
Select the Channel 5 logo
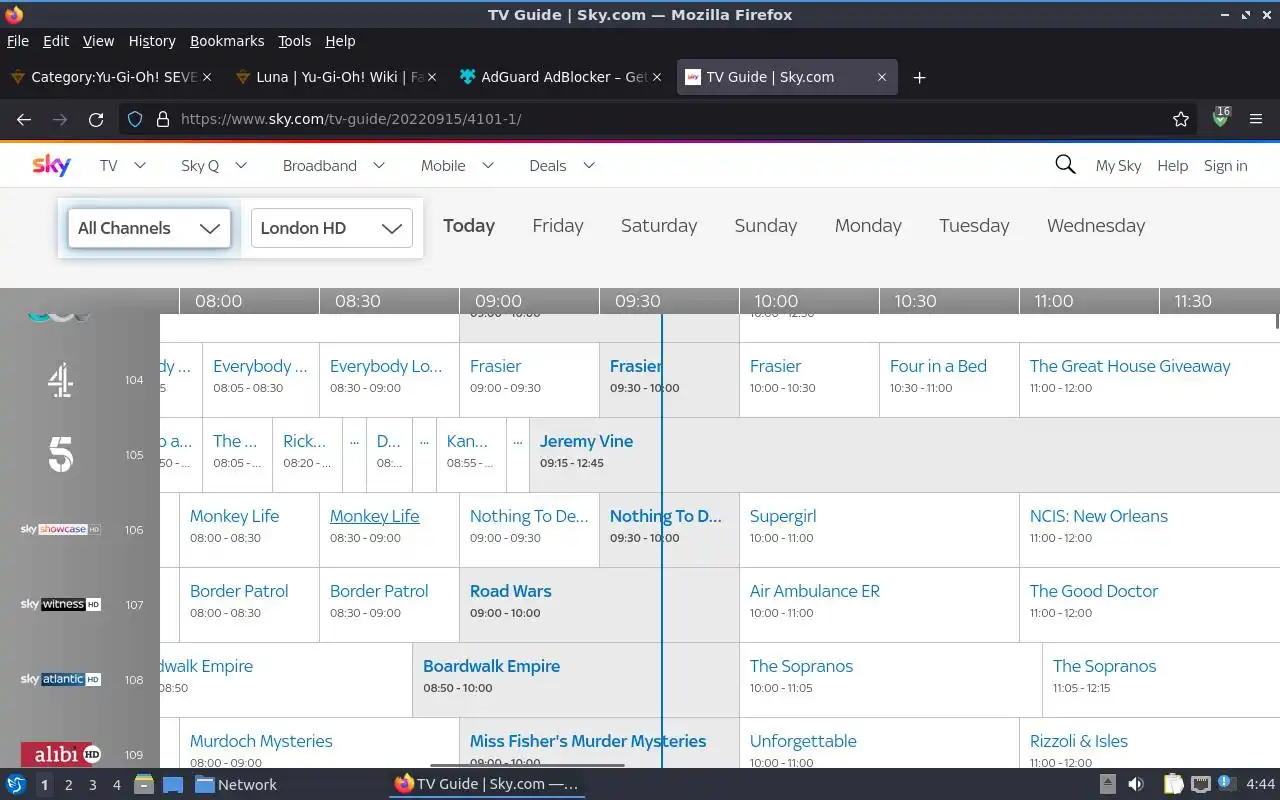(x=61, y=455)
